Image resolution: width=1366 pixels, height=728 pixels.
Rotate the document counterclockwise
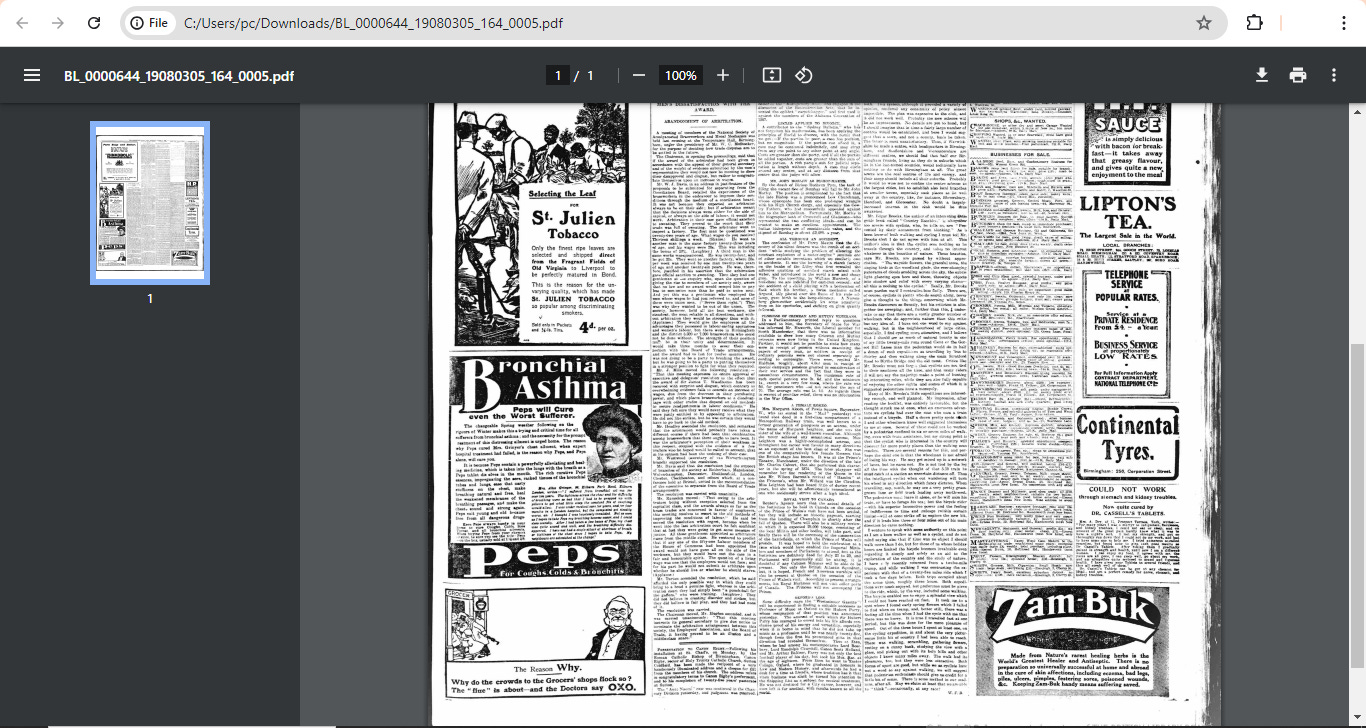[x=803, y=76]
